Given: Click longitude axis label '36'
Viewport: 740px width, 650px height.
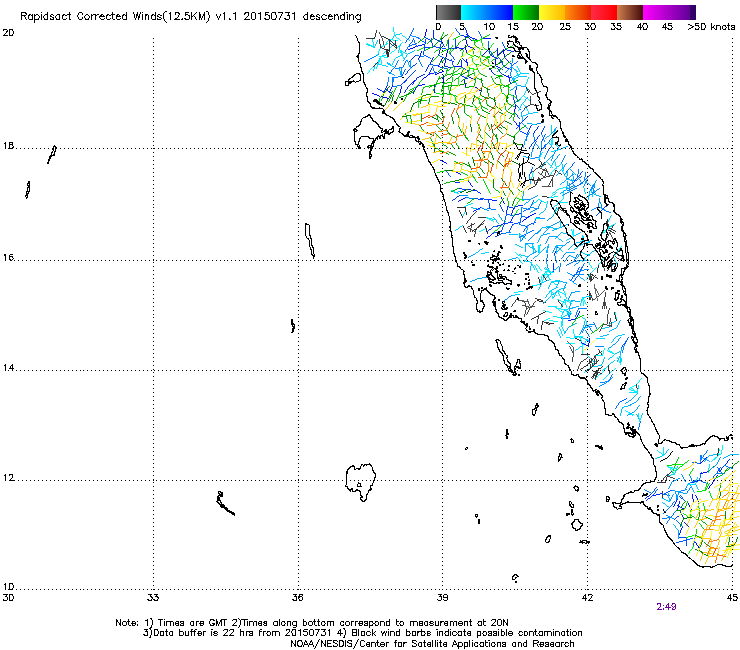Looking at the screenshot, I should [x=297, y=598].
